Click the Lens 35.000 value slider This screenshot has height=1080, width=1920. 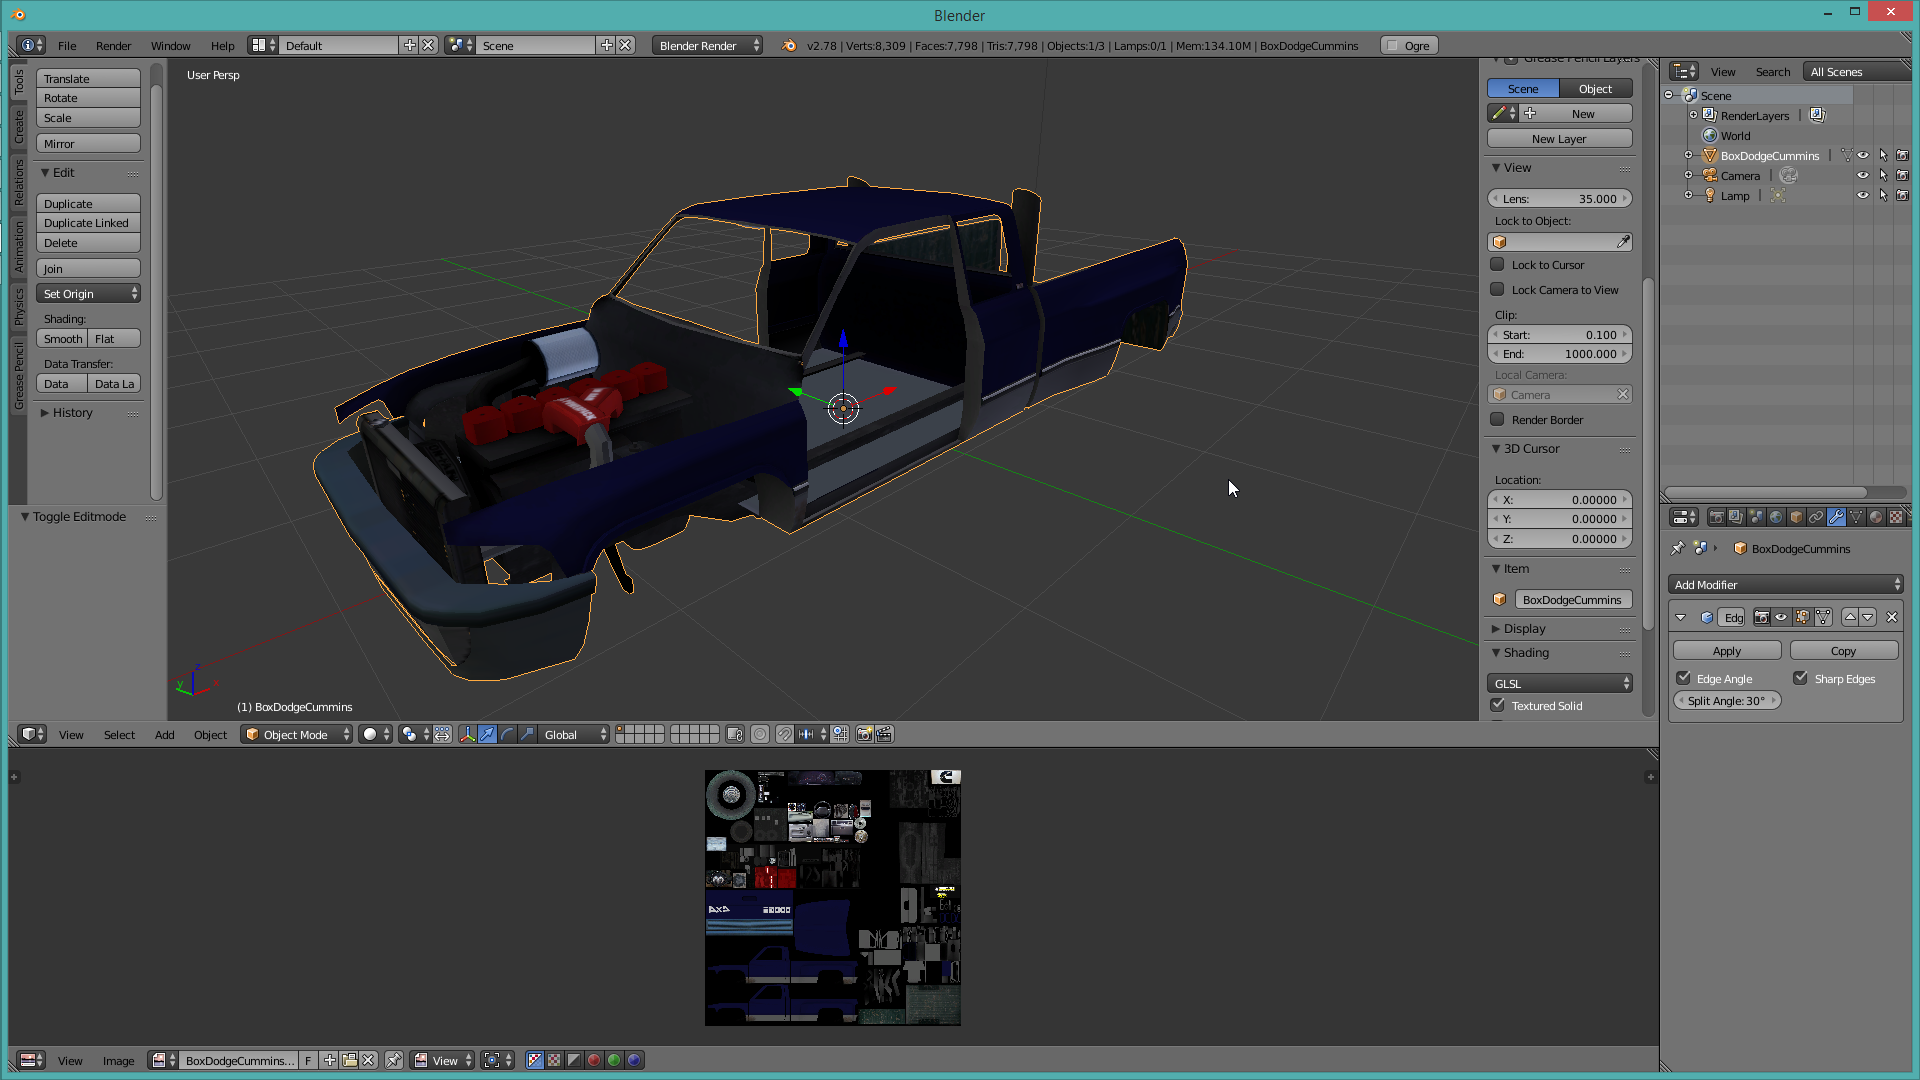click(x=1559, y=199)
